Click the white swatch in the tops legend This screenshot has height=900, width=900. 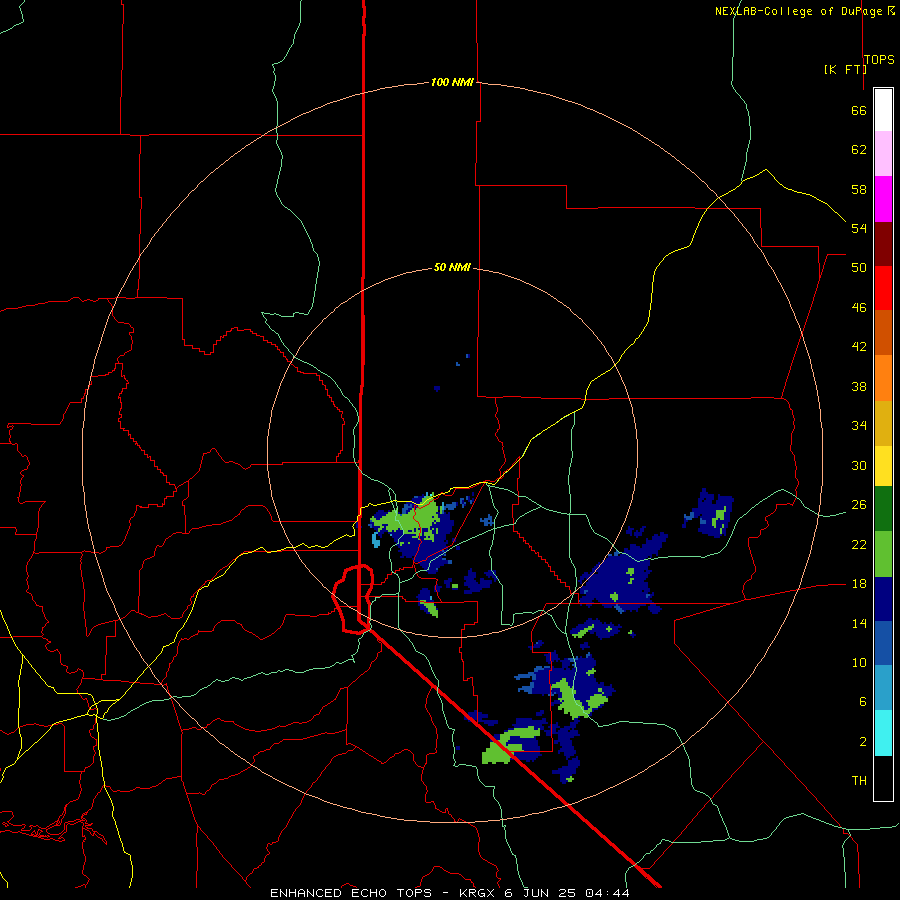(883, 110)
